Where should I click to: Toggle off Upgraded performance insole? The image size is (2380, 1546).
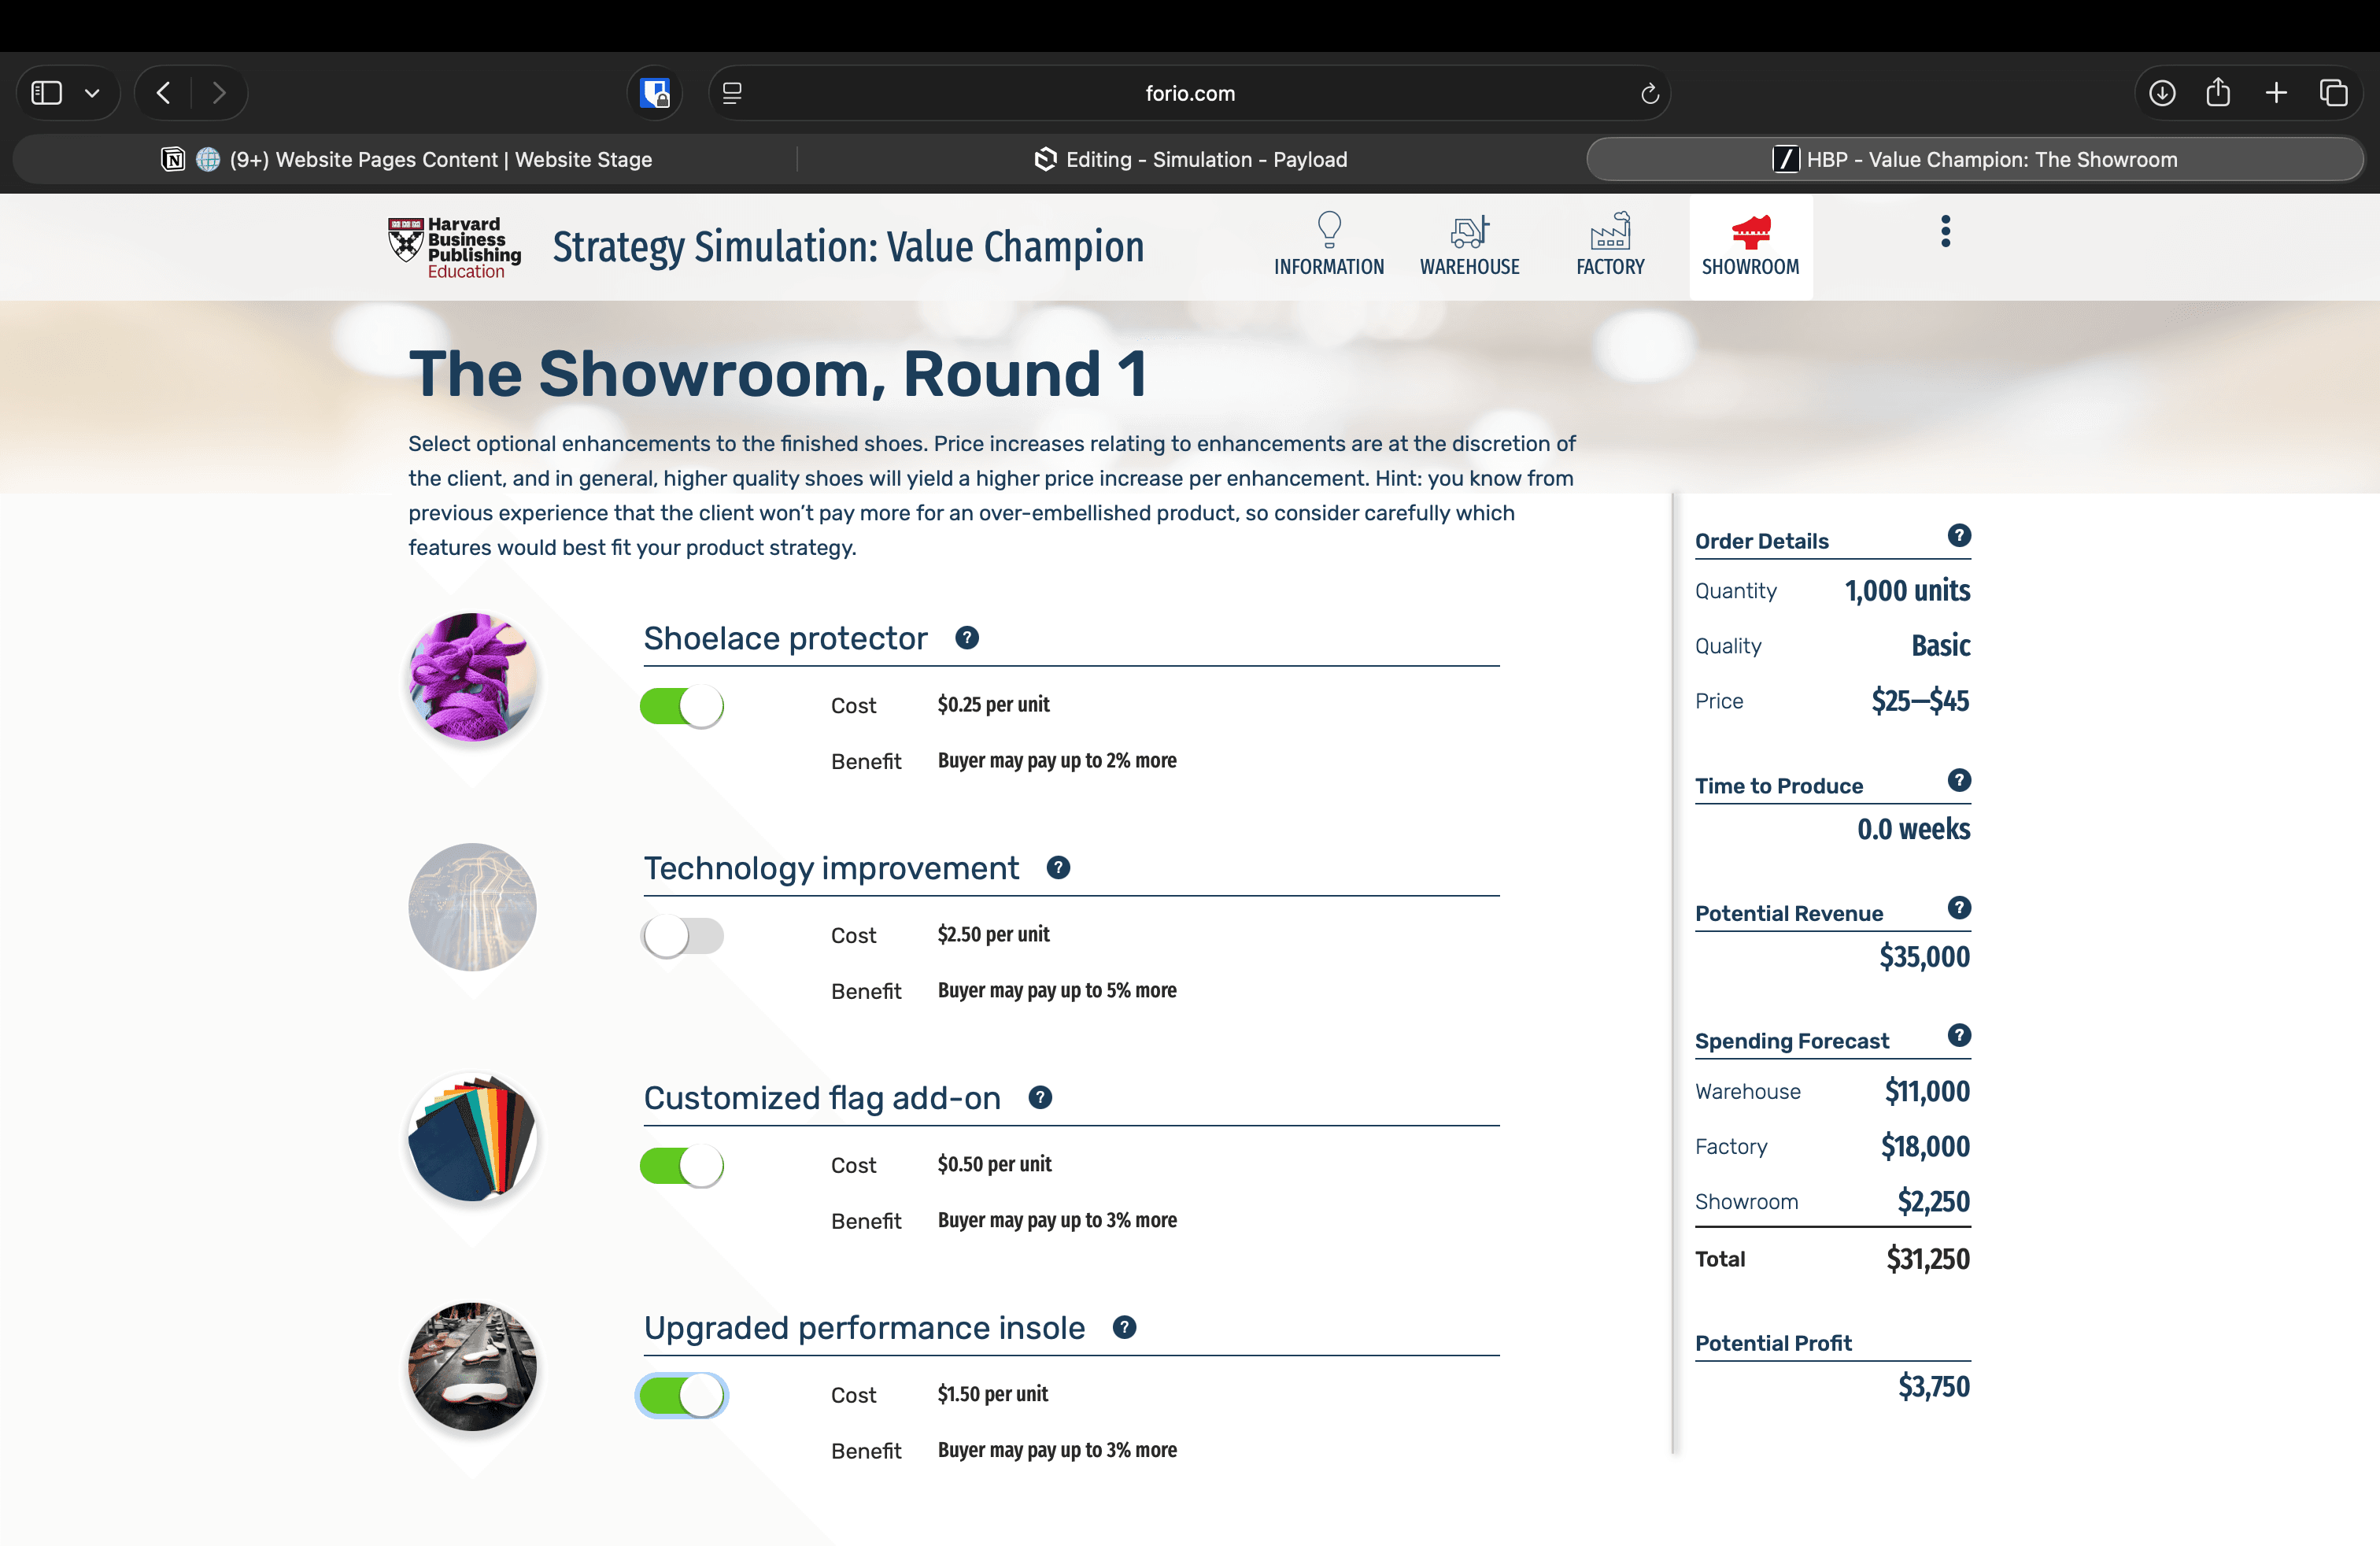tap(682, 1396)
